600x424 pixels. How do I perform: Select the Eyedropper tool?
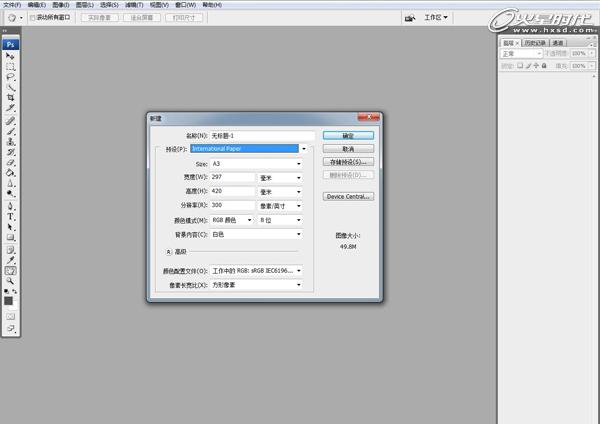pos(10,261)
